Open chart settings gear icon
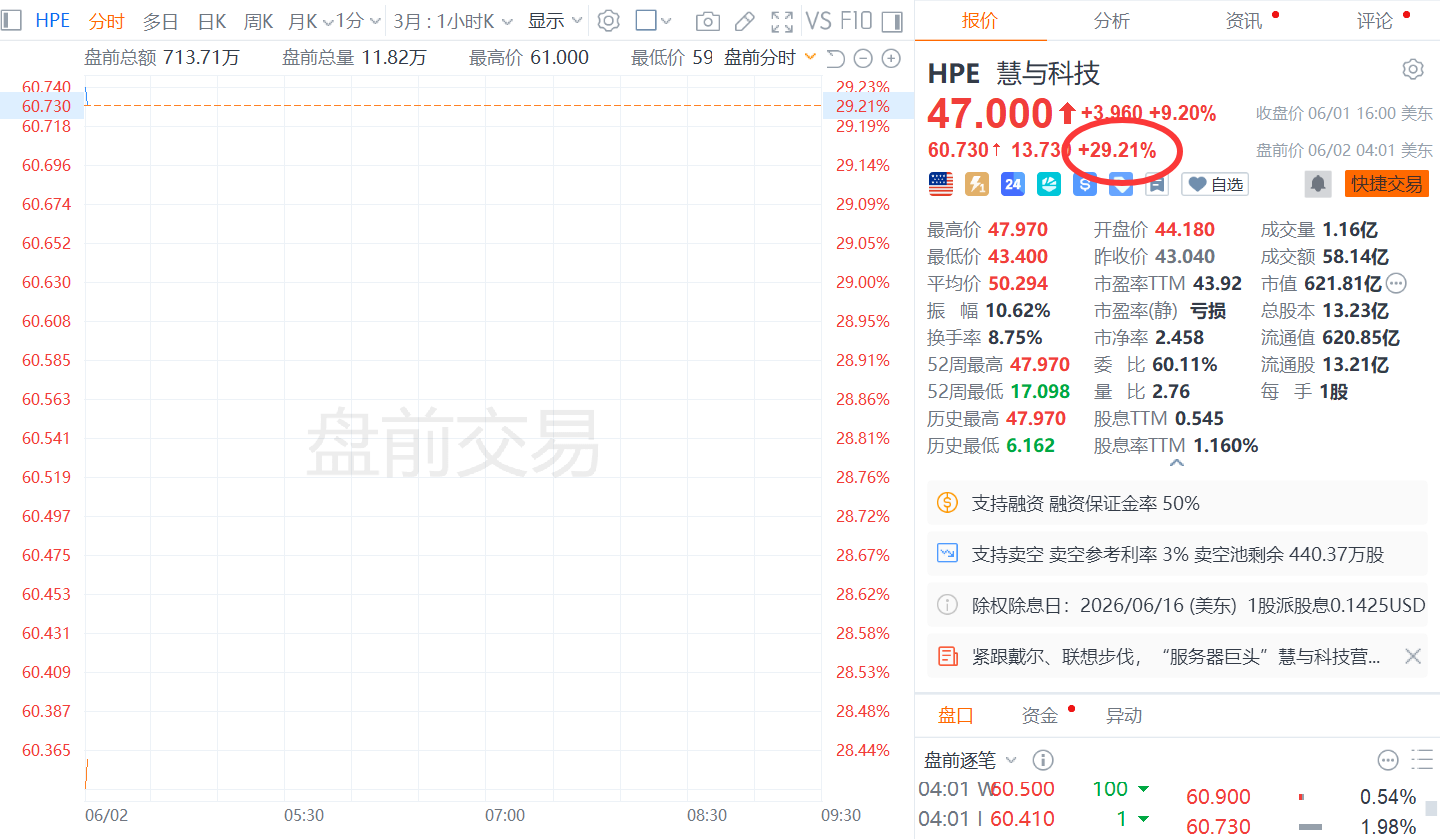Screen dimensions: 1441x839 click(x=609, y=20)
